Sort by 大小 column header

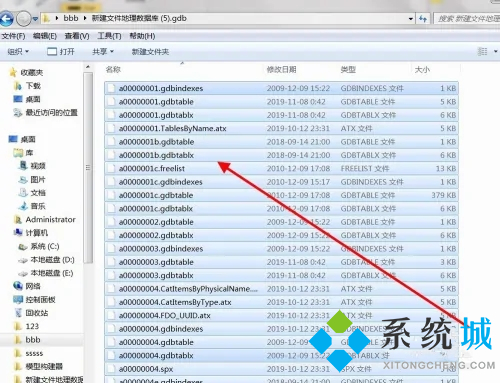[x=422, y=69]
